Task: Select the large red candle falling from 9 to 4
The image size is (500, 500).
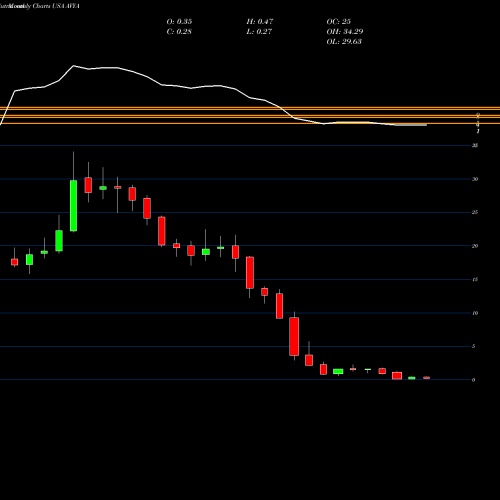Action: [294, 336]
